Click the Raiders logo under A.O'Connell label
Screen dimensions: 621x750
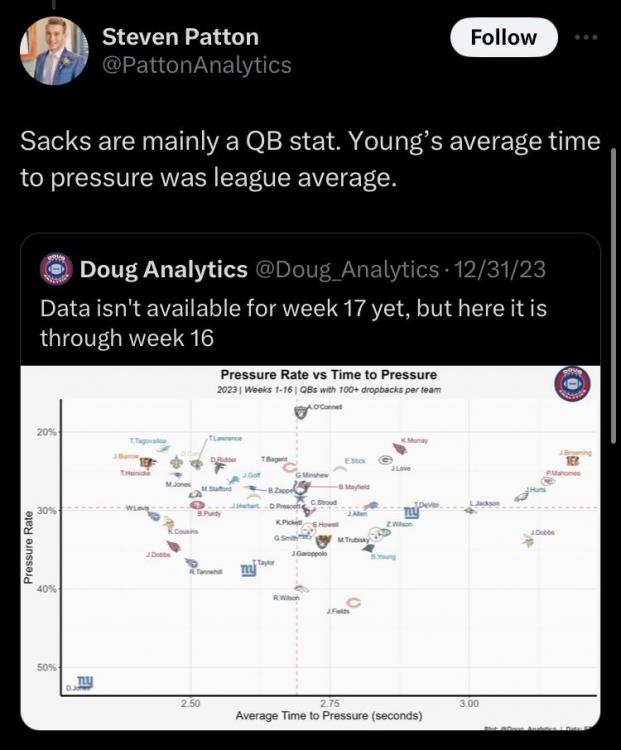click(x=301, y=411)
